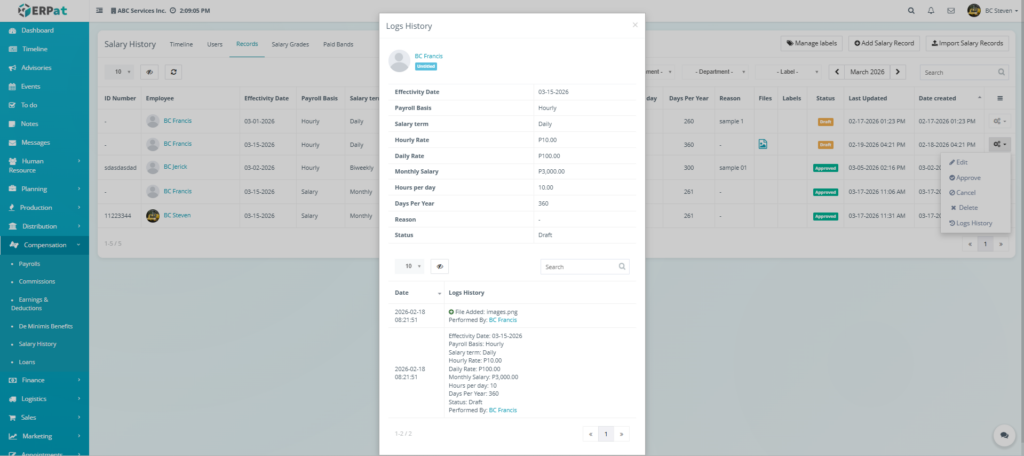Image resolution: width=1024 pixels, height=456 pixels.
Task: Click the envelope messages icon in header
Action: point(951,10)
